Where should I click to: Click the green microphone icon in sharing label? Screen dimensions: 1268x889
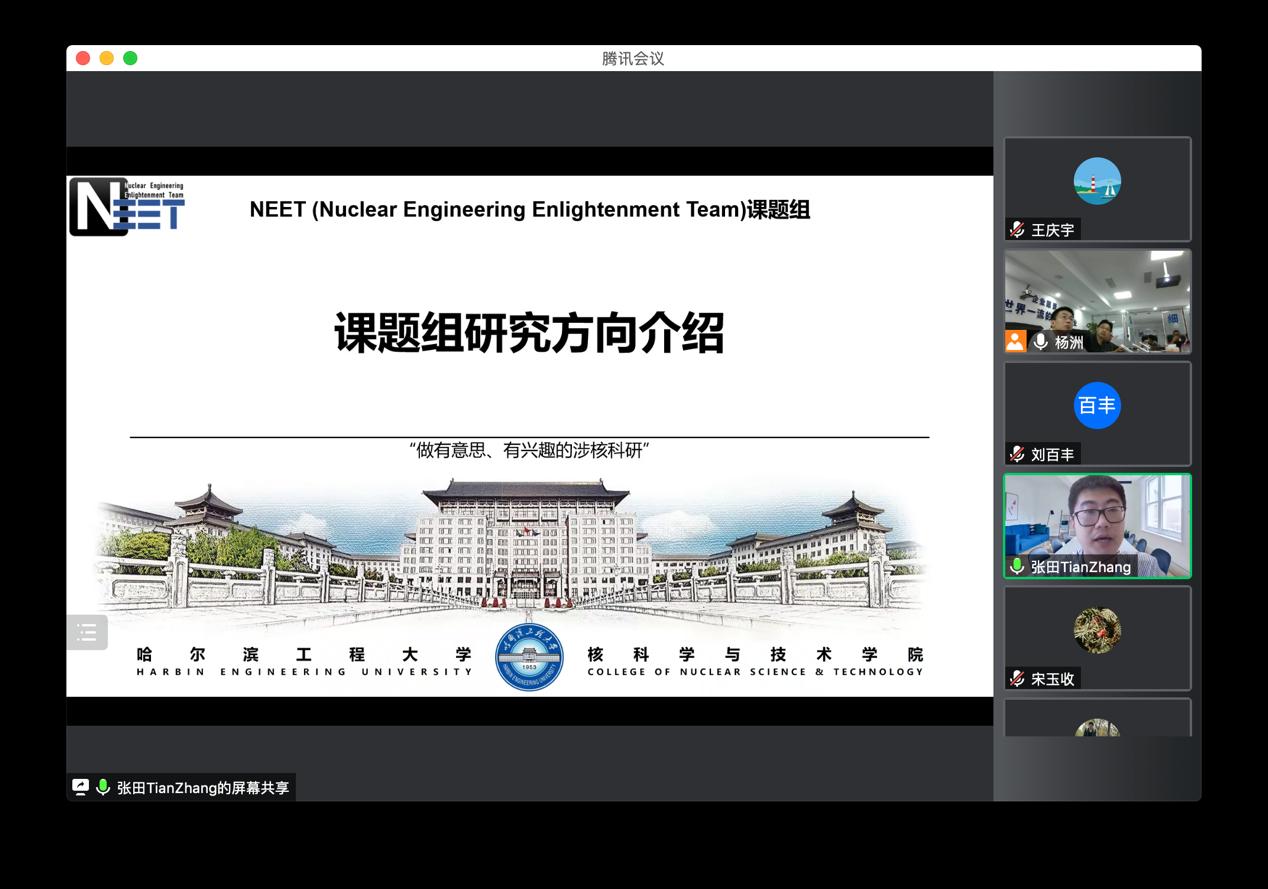[102, 787]
